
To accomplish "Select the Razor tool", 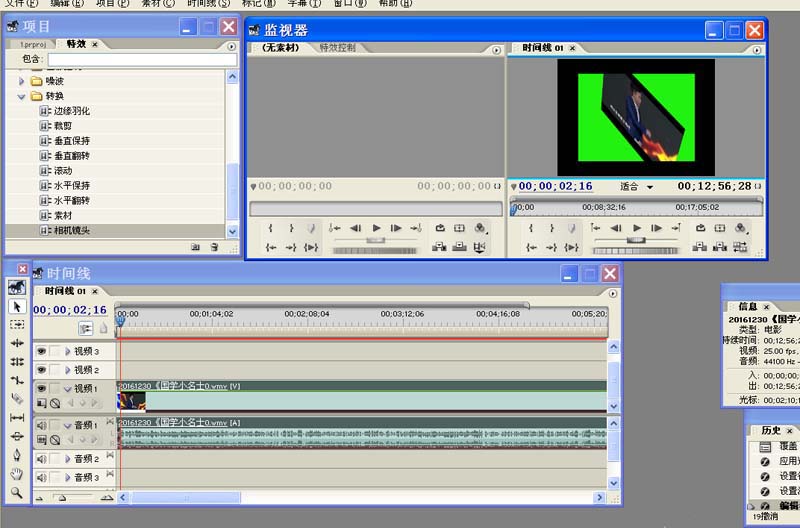I will 17,398.
